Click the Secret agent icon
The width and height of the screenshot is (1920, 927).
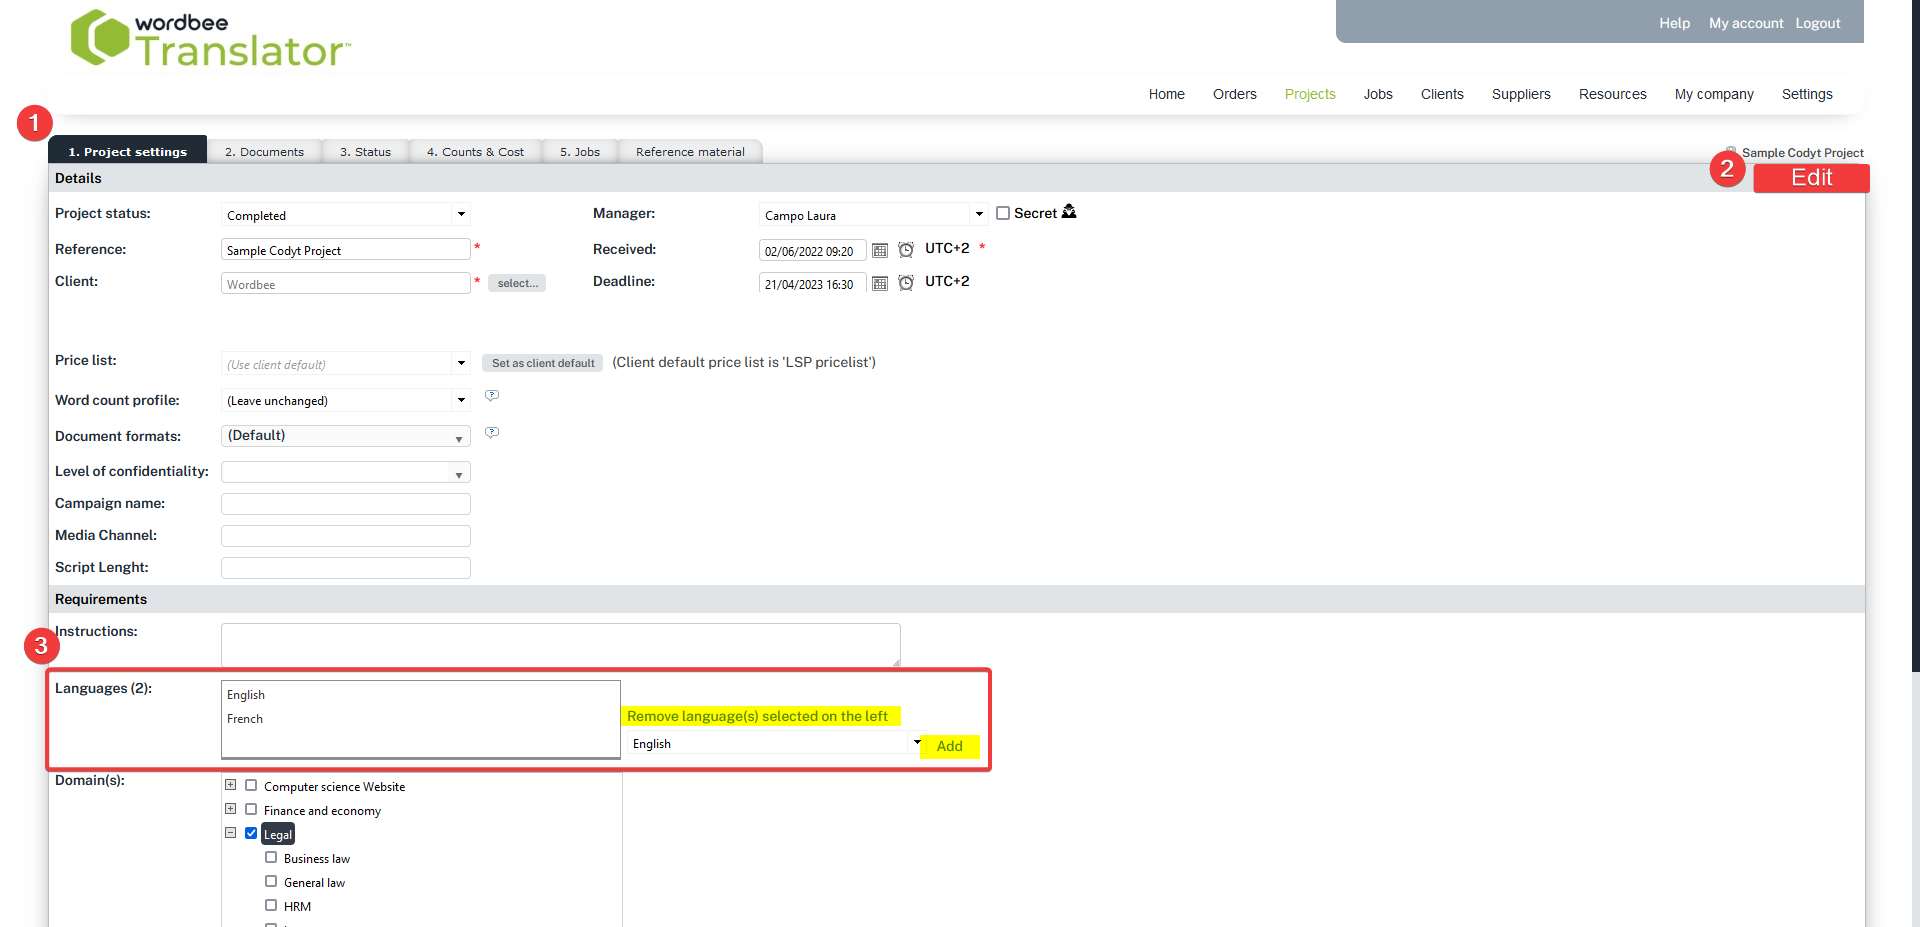(x=1069, y=212)
